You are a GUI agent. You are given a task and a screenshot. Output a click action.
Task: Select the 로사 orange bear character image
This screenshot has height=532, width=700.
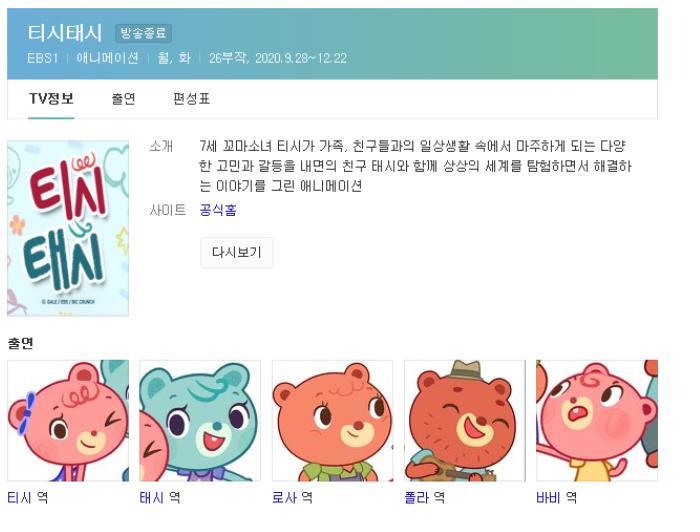click(x=332, y=420)
